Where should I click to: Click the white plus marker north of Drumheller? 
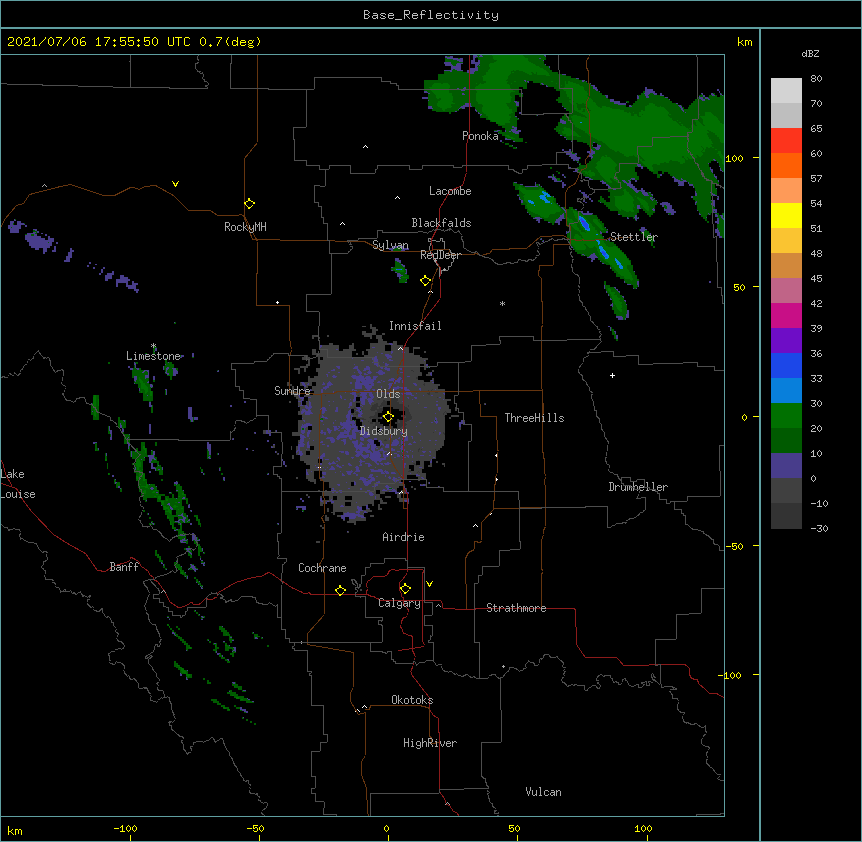tap(612, 375)
